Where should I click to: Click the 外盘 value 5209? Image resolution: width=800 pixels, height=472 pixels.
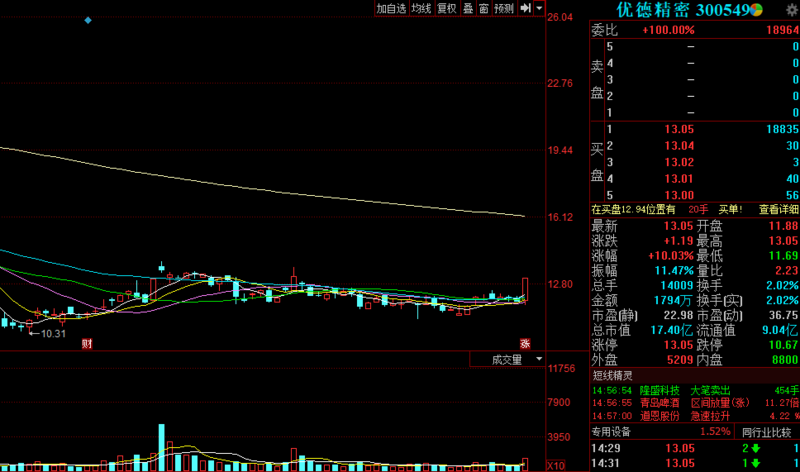pos(680,360)
